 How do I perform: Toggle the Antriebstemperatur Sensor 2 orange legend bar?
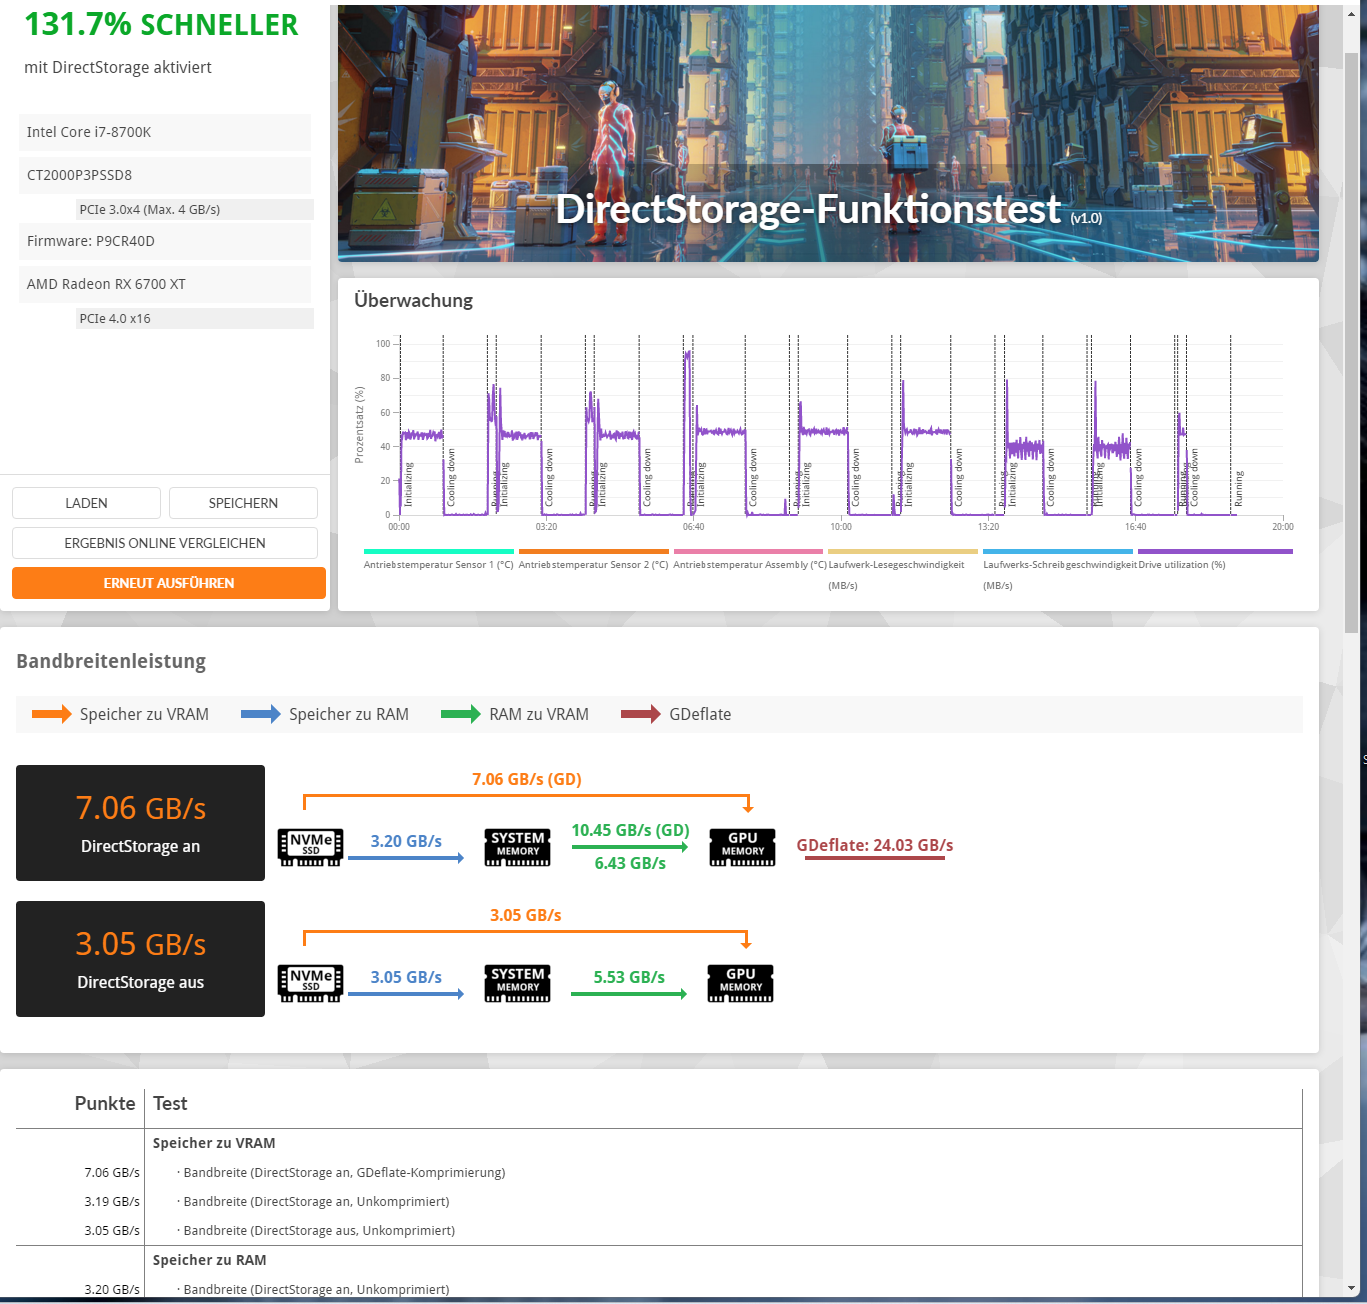(x=594, y=551)
